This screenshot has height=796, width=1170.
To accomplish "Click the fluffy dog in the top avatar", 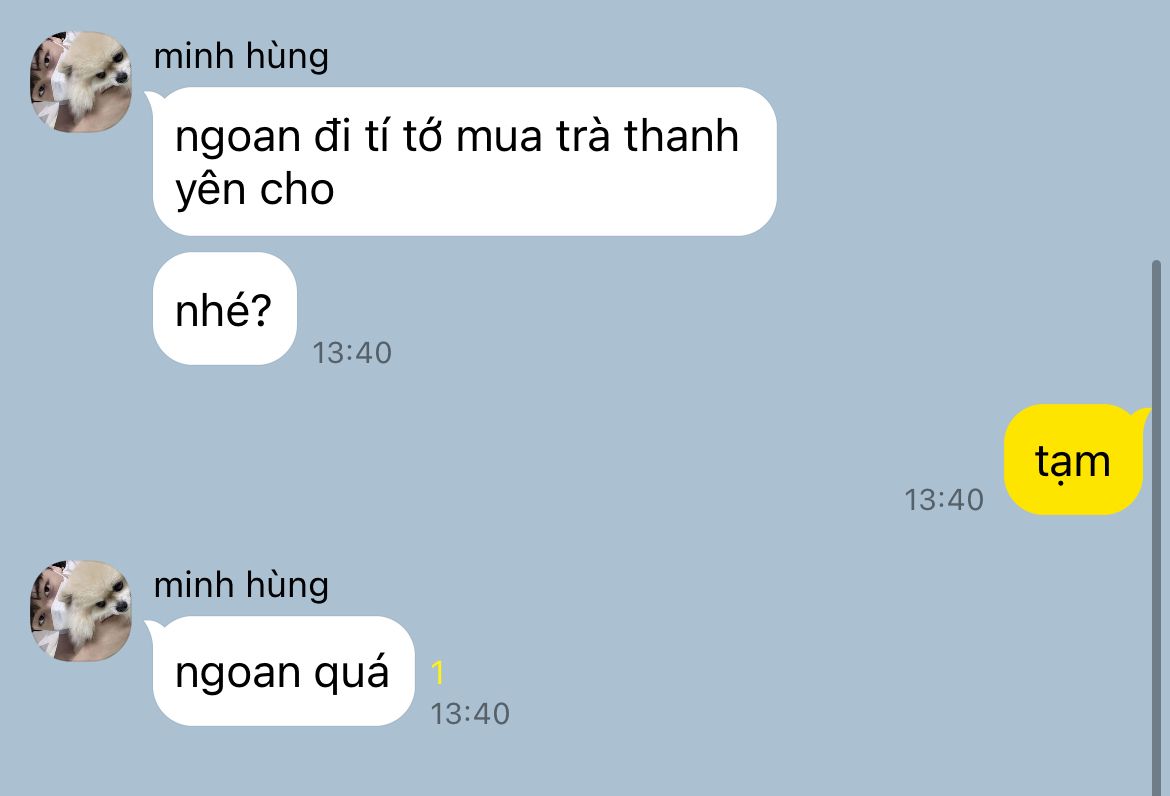I will tap(96, 76).
